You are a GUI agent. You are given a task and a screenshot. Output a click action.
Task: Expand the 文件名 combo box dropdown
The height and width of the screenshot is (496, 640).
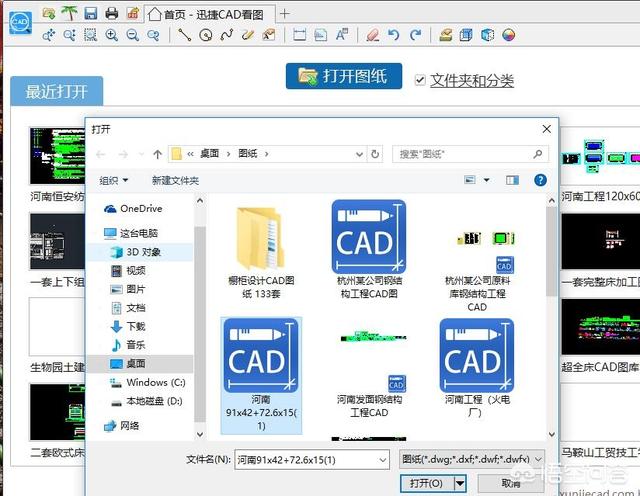pos(382,460)
